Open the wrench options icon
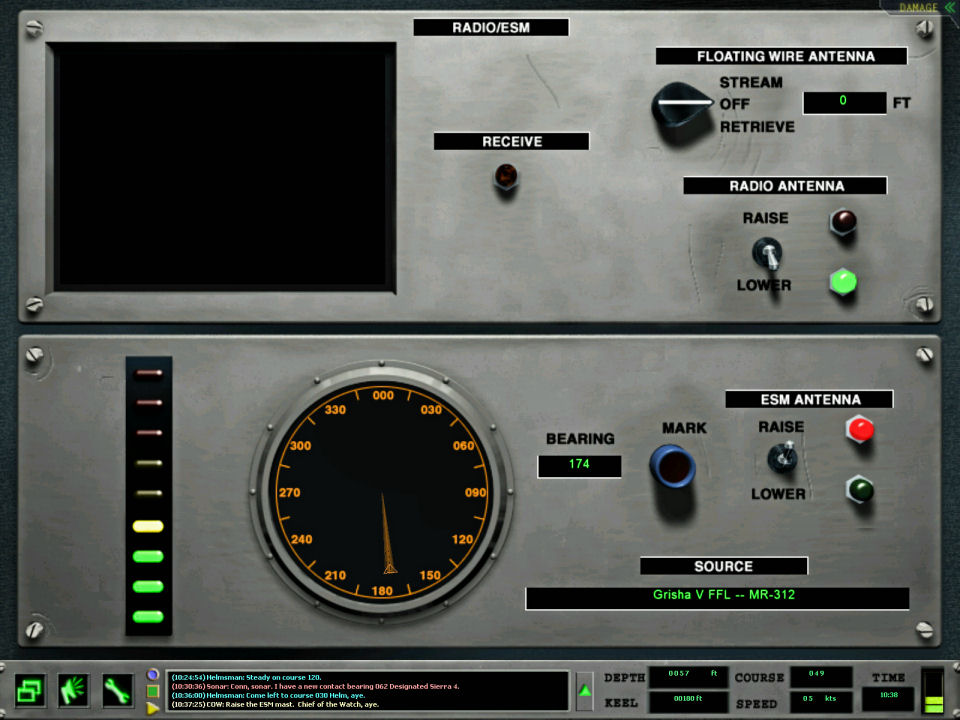This screenshot has width=960, height=720. point(118,690)
